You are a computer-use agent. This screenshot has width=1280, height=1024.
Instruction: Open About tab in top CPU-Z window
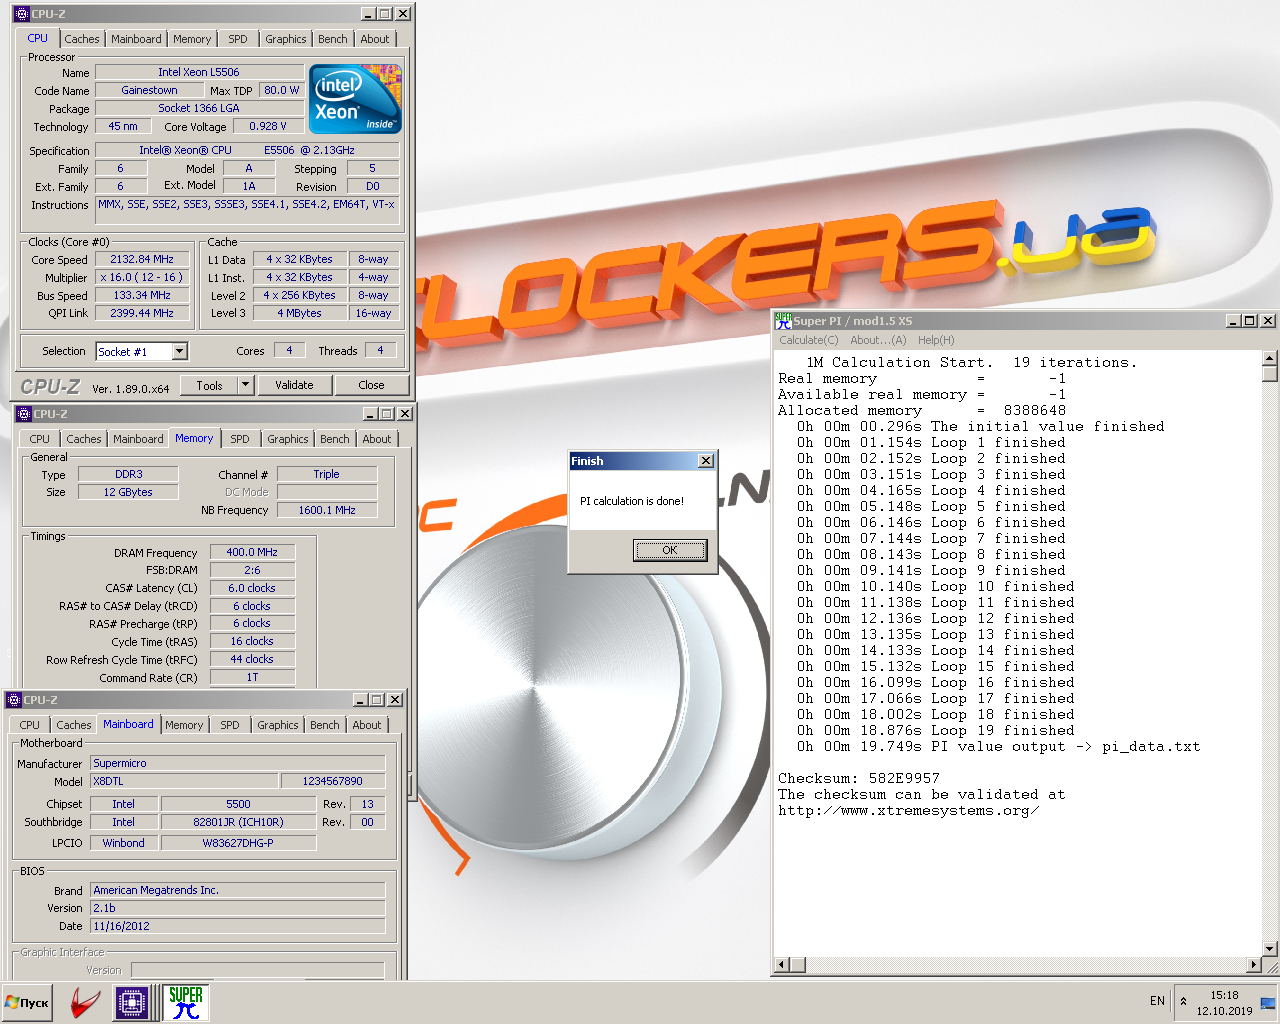click(375, 39)
